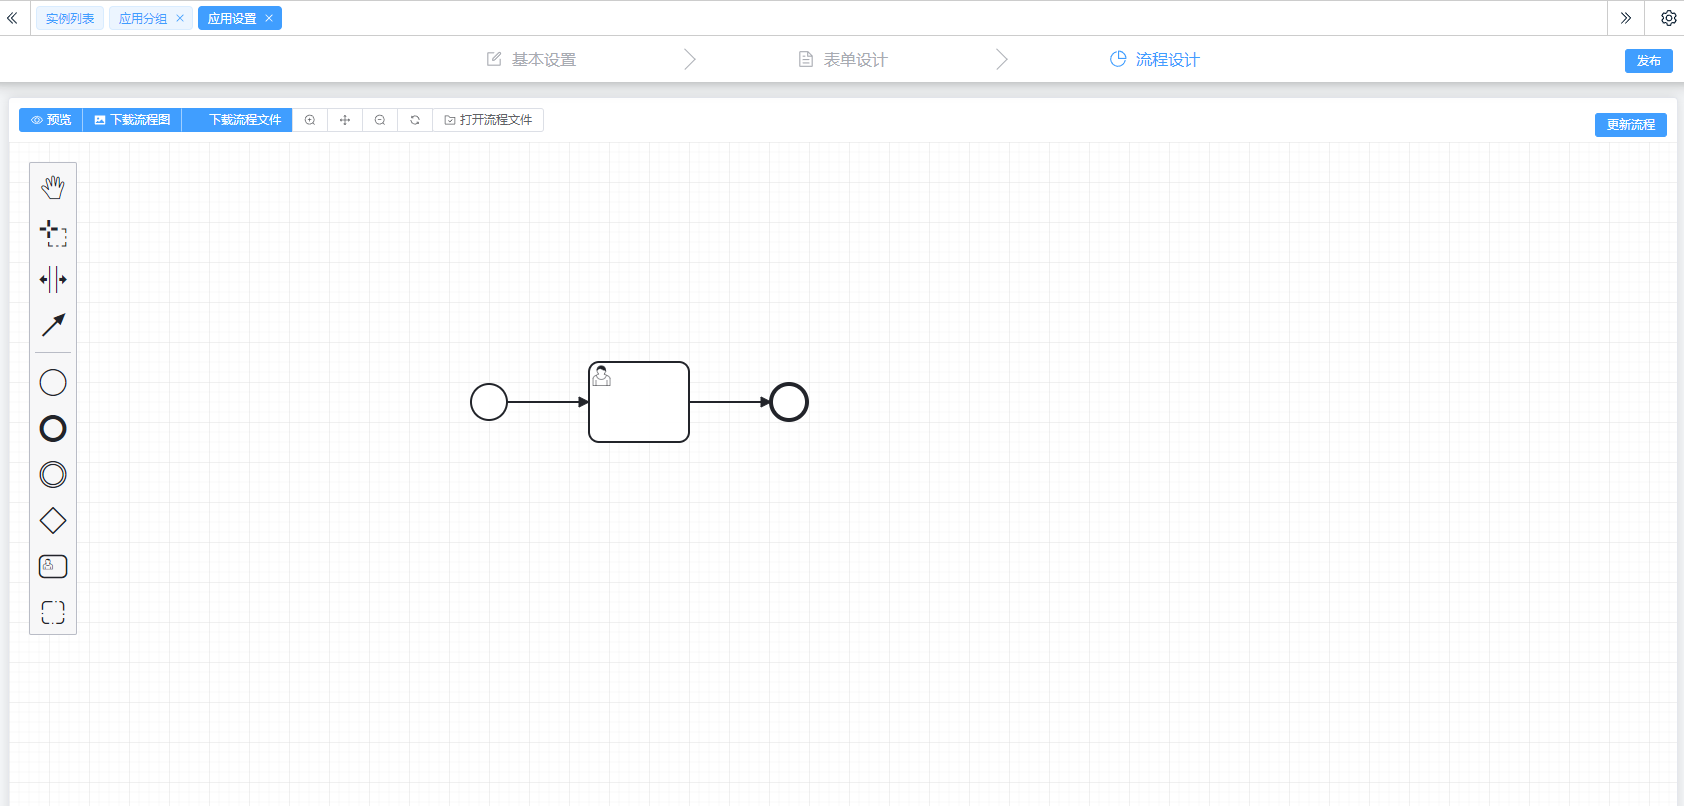
Task: Click the refresh/reset toolbar button
Action: [x=415, y=120]
